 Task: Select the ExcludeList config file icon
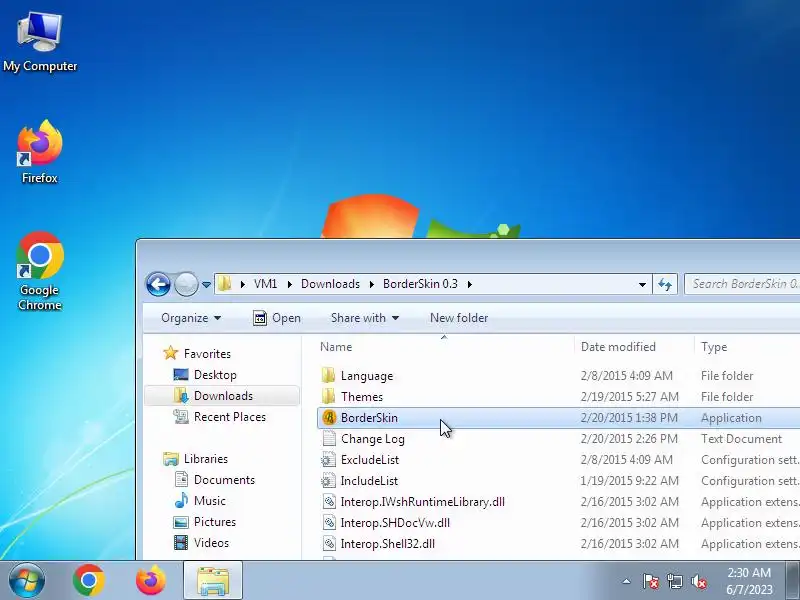329,460
